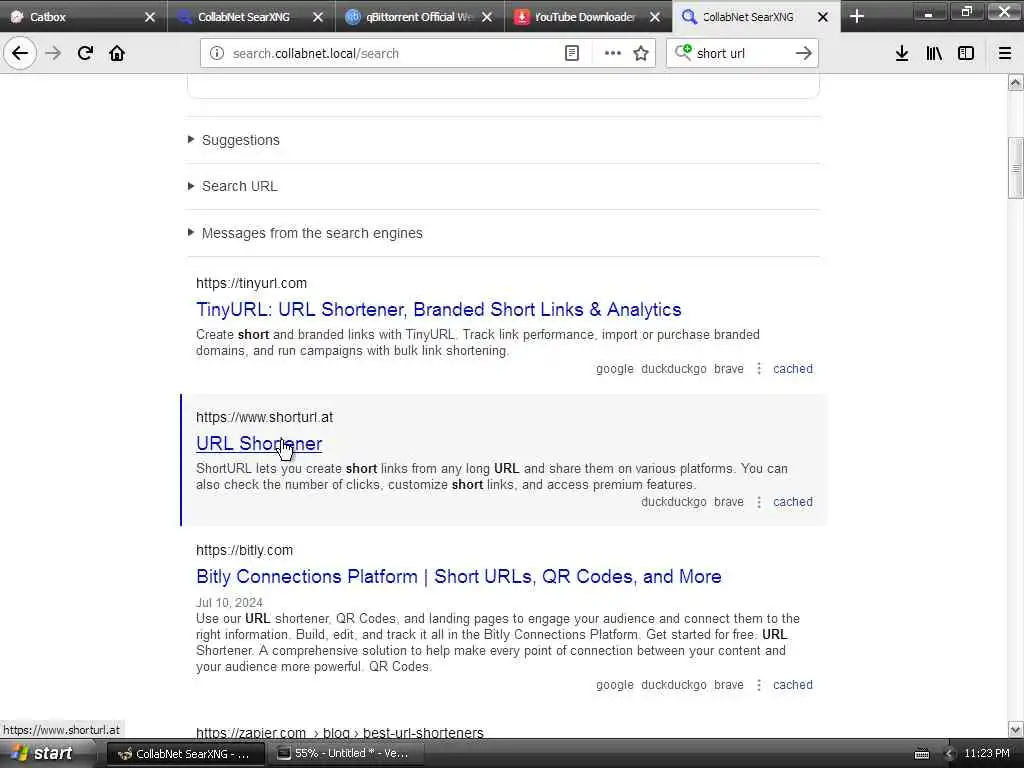Click the 11:23 PM taskbar clock

pyautogui.click(x=987, y=754)
